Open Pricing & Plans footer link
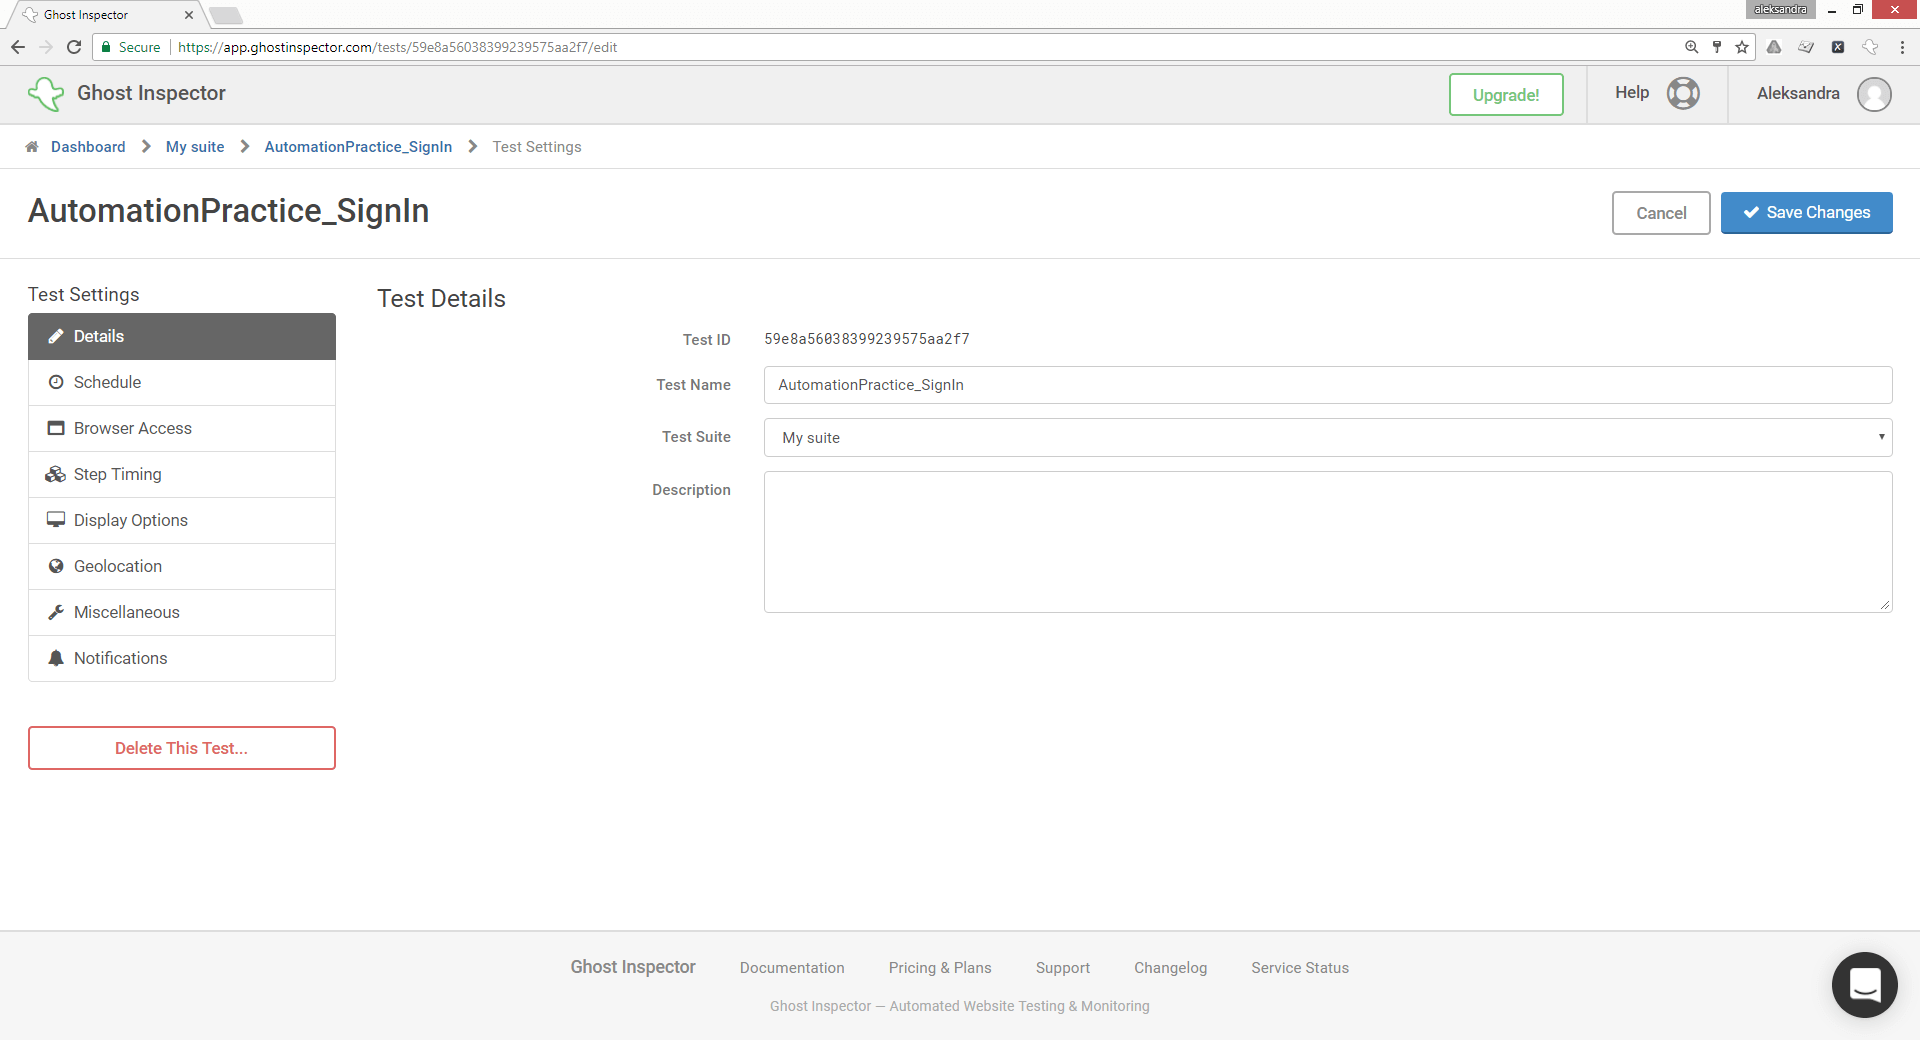Image resolution: width=1920 pixels, height=1040 pixels. tap(940, 968)
